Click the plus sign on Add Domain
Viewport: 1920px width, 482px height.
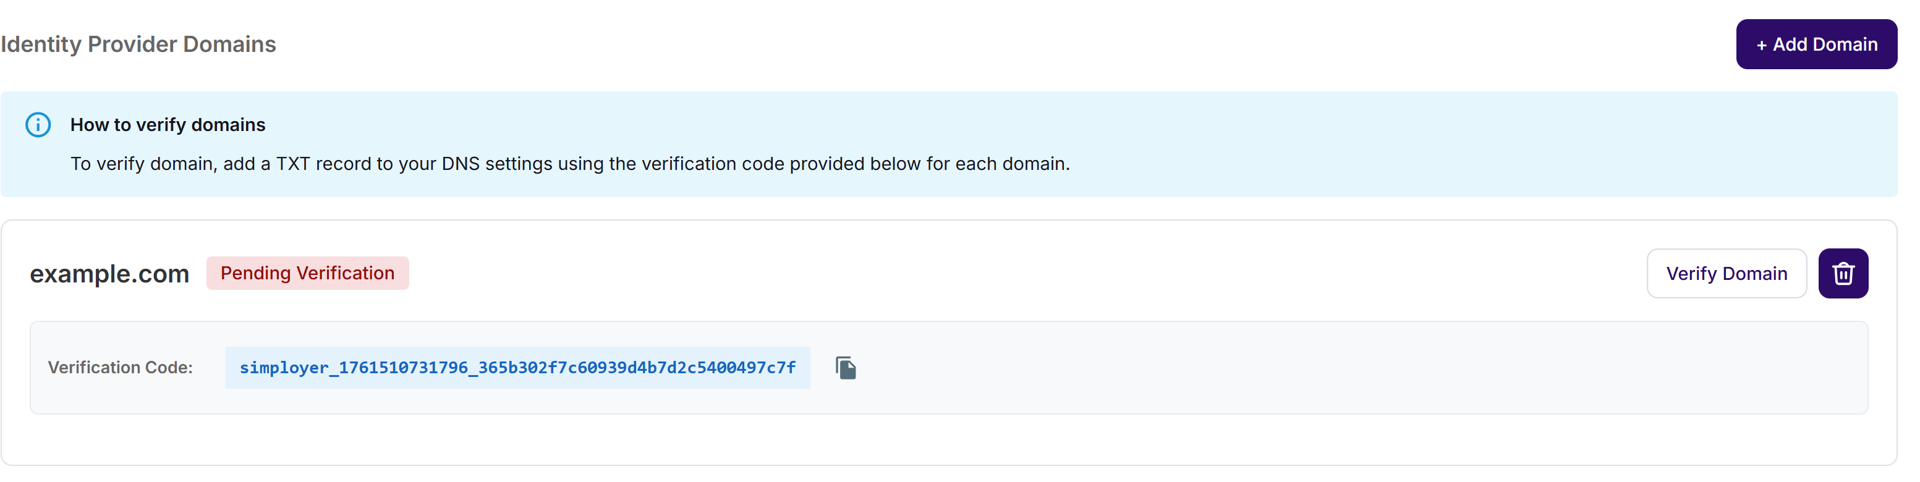(x=1762, y=45)
